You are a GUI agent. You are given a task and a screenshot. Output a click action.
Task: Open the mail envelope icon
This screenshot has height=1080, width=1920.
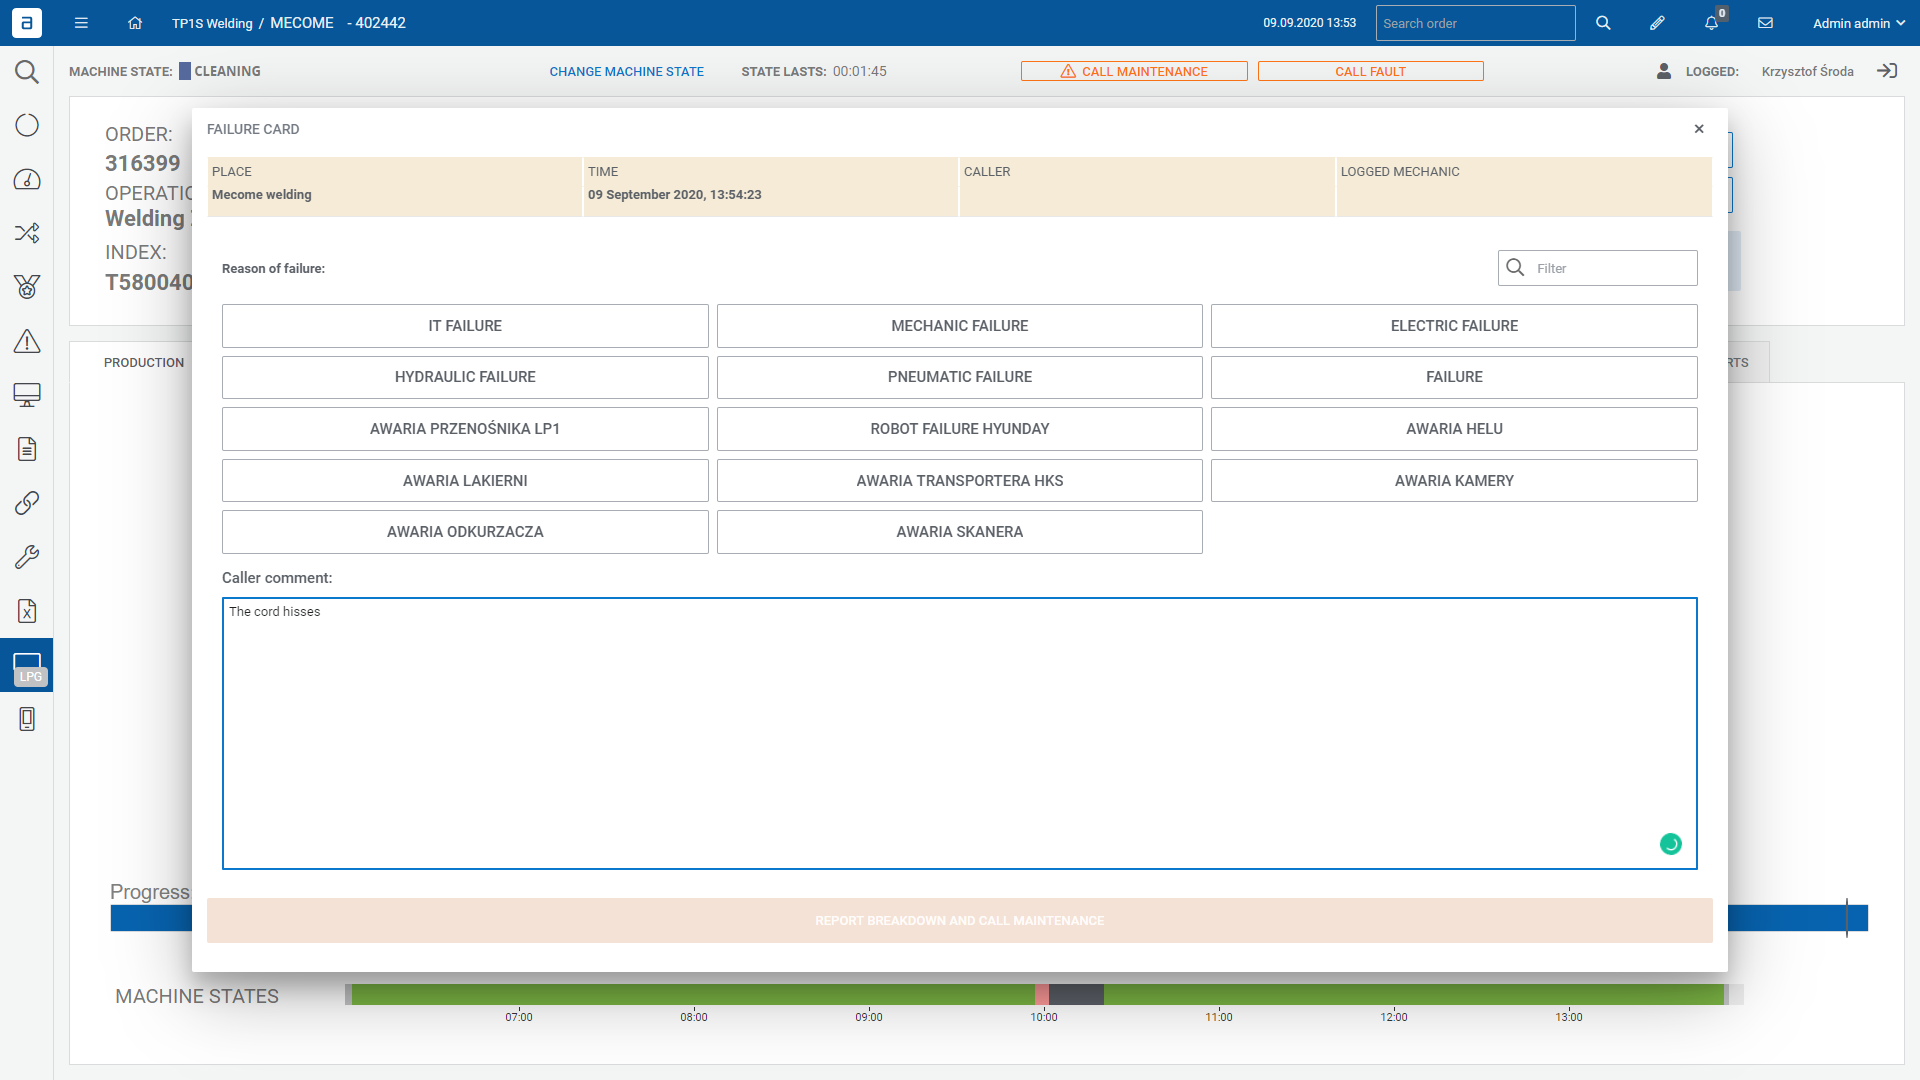click(x=1765, y=23)
